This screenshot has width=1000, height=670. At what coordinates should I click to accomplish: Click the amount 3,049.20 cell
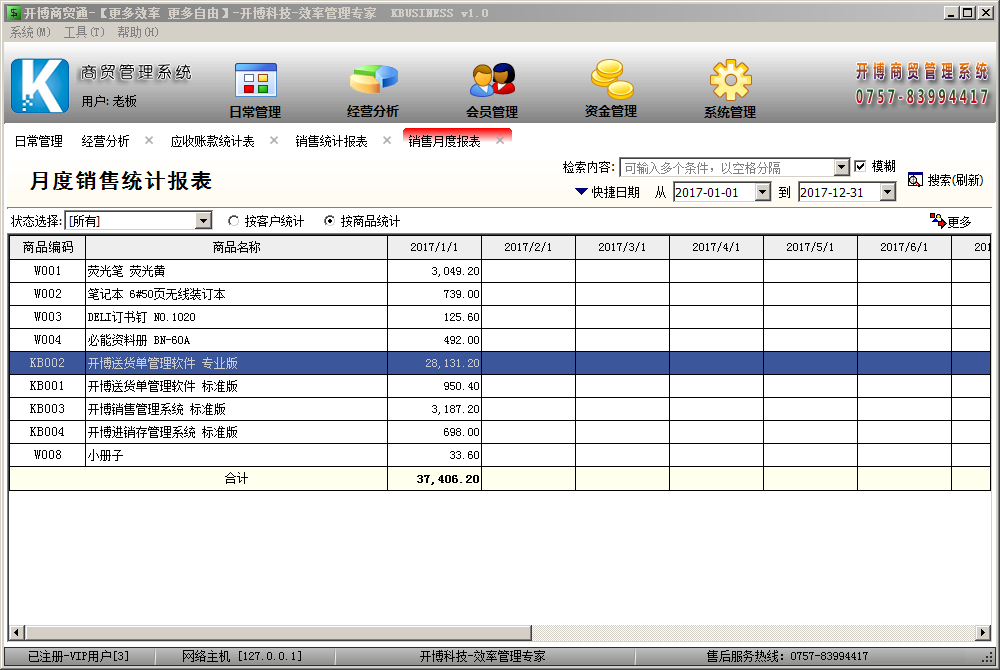click(x=434, y=271)
